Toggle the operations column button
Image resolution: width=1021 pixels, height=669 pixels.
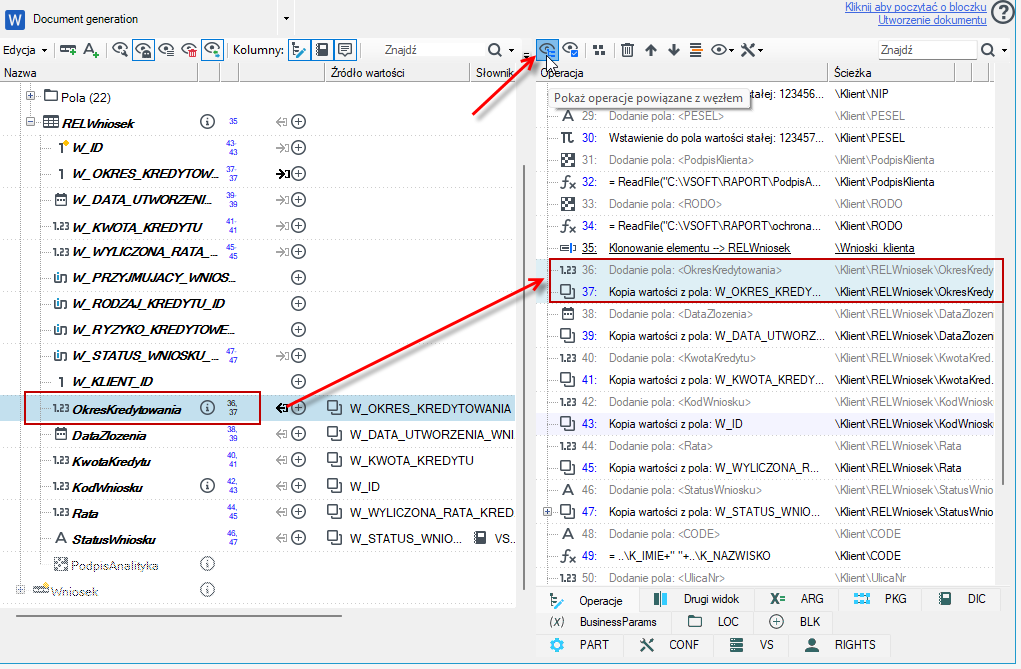(x=298, y=50)
